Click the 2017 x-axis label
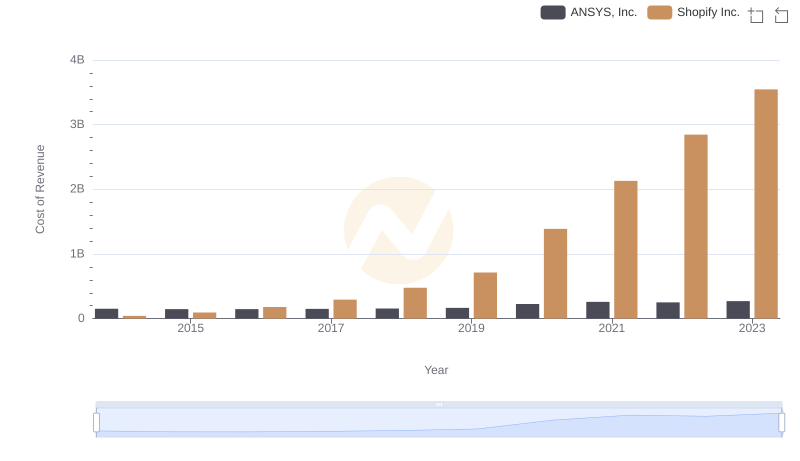The height and width of the screenshot is (461, 800). pos(331,328)
